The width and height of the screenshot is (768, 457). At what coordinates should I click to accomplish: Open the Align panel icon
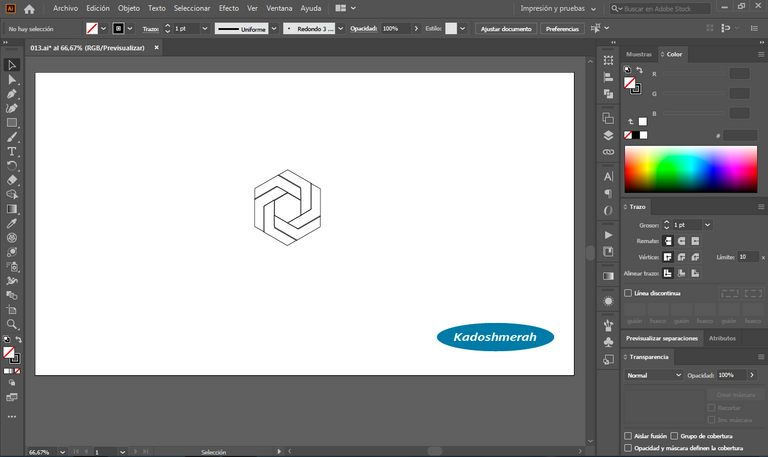608,77
